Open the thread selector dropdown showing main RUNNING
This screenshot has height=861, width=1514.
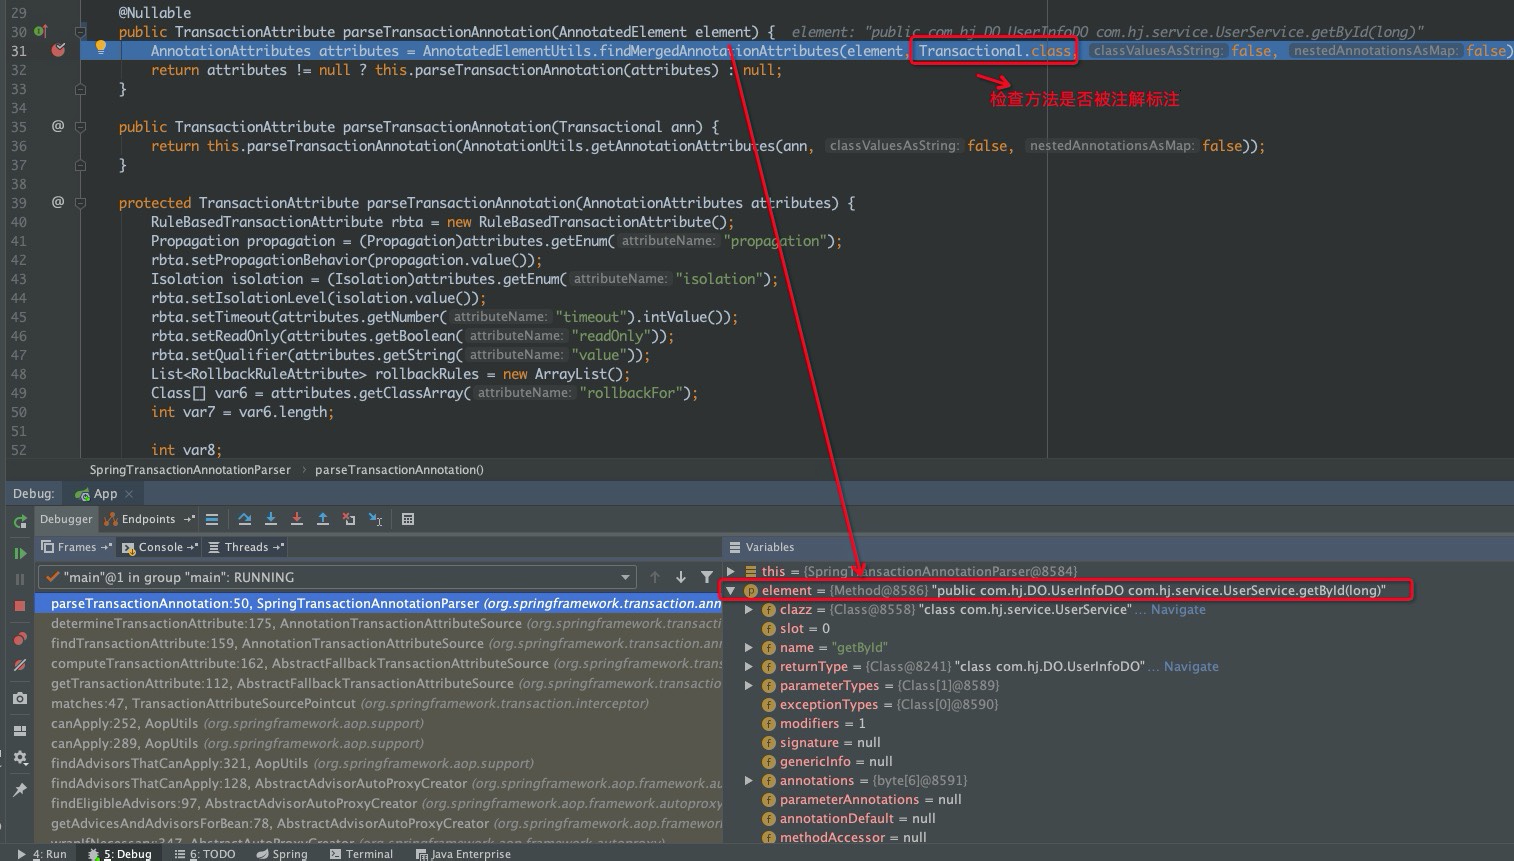tap(336, 577)
